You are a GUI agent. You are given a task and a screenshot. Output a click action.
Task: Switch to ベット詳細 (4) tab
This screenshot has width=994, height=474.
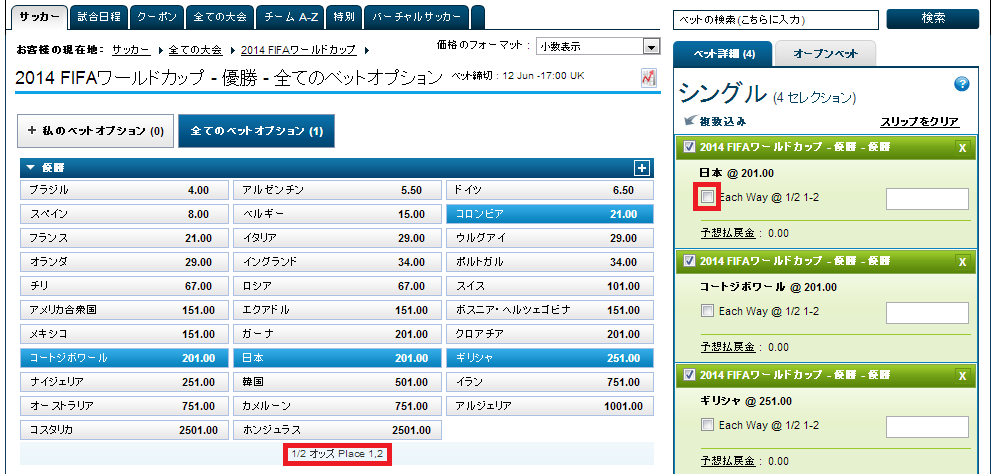723,54
